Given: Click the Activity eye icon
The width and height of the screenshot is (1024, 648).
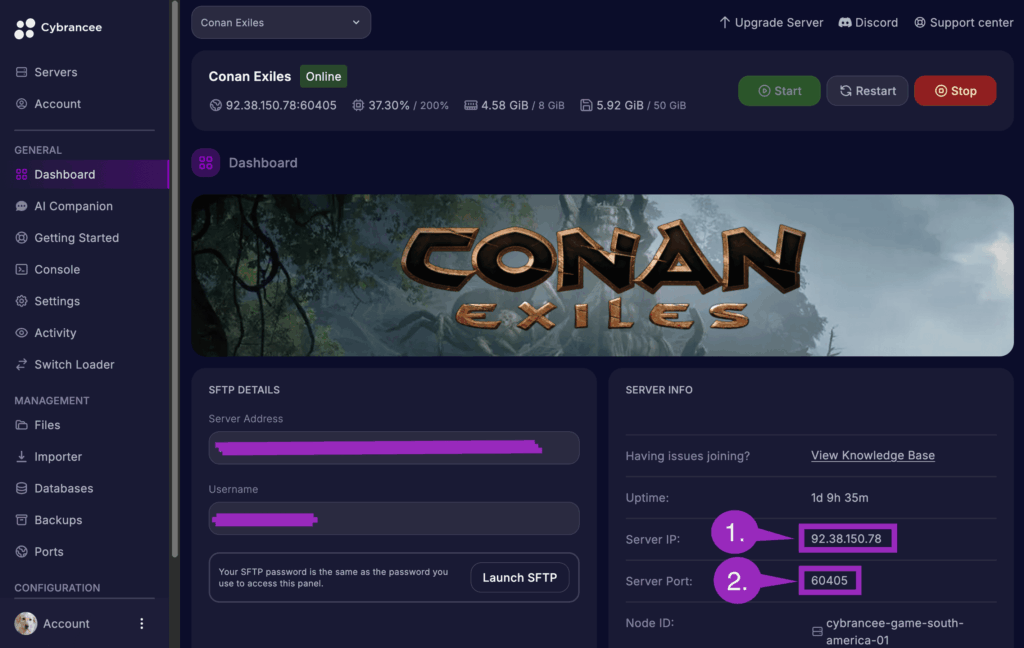Looking at the screenshot, I should [22, 332].
